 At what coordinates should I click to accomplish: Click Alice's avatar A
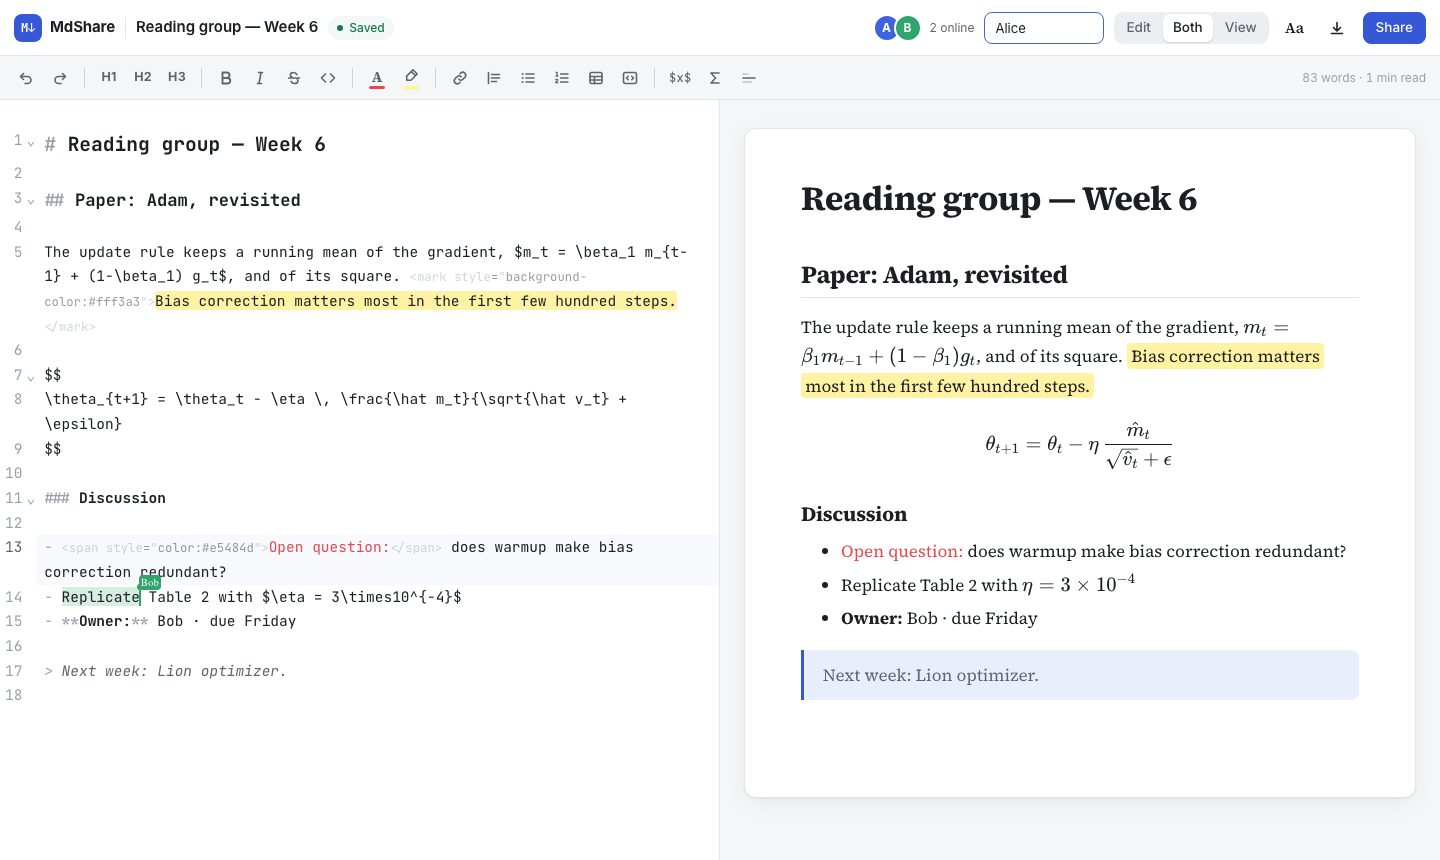point(886,28)
